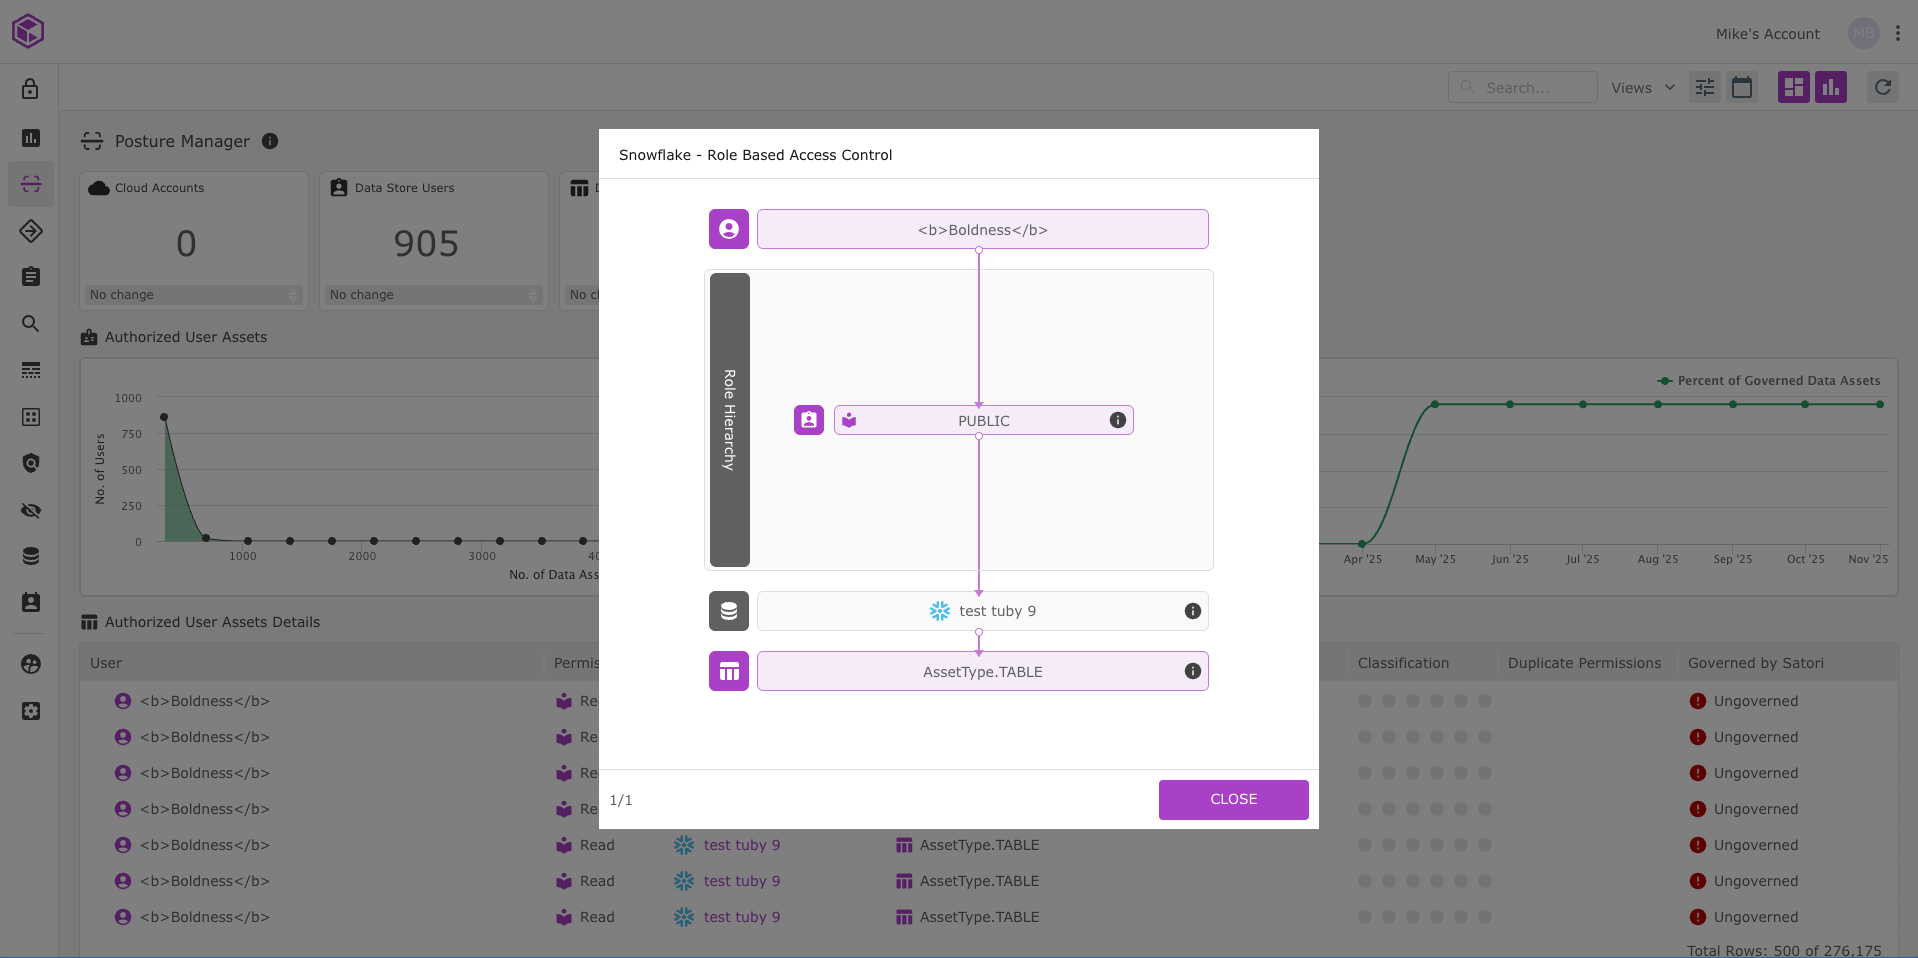Open the Views dropdown

[1642, 88]
